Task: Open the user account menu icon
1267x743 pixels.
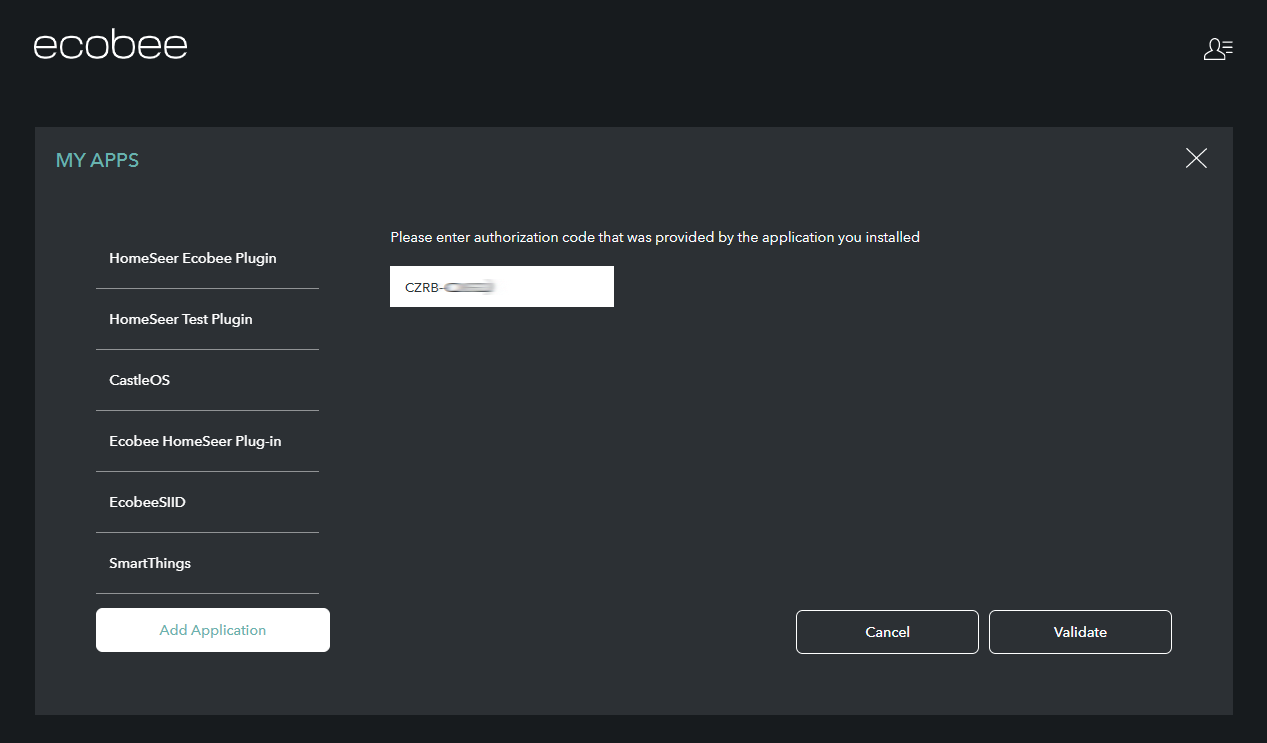Action: [x=1217, y=49]
